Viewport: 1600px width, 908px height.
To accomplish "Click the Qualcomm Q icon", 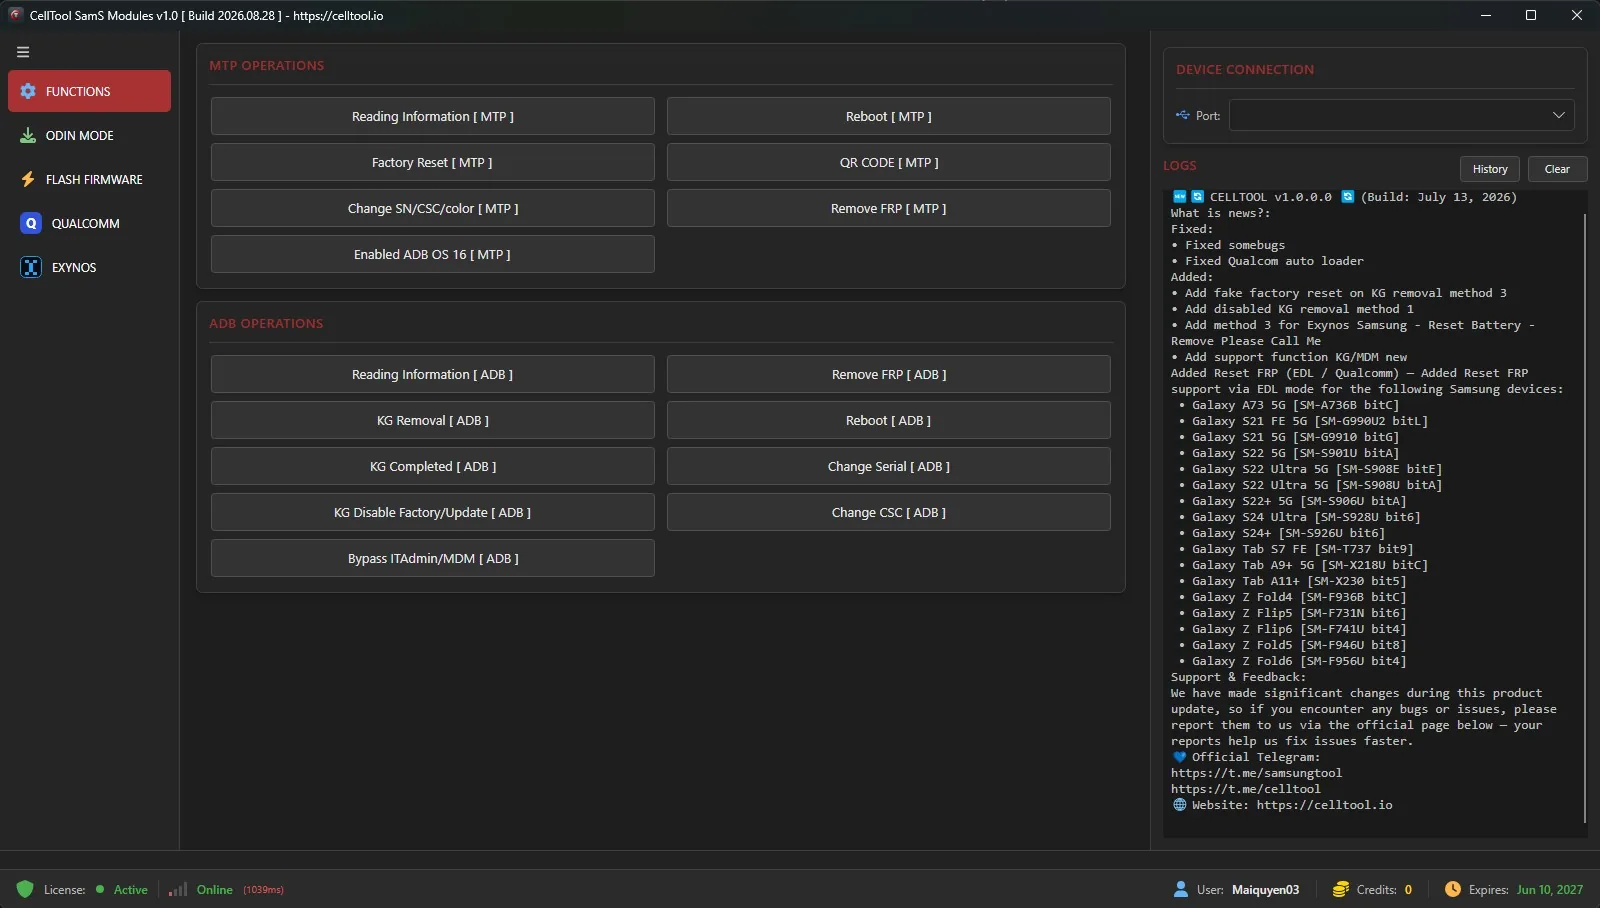I will coord(31,223).
